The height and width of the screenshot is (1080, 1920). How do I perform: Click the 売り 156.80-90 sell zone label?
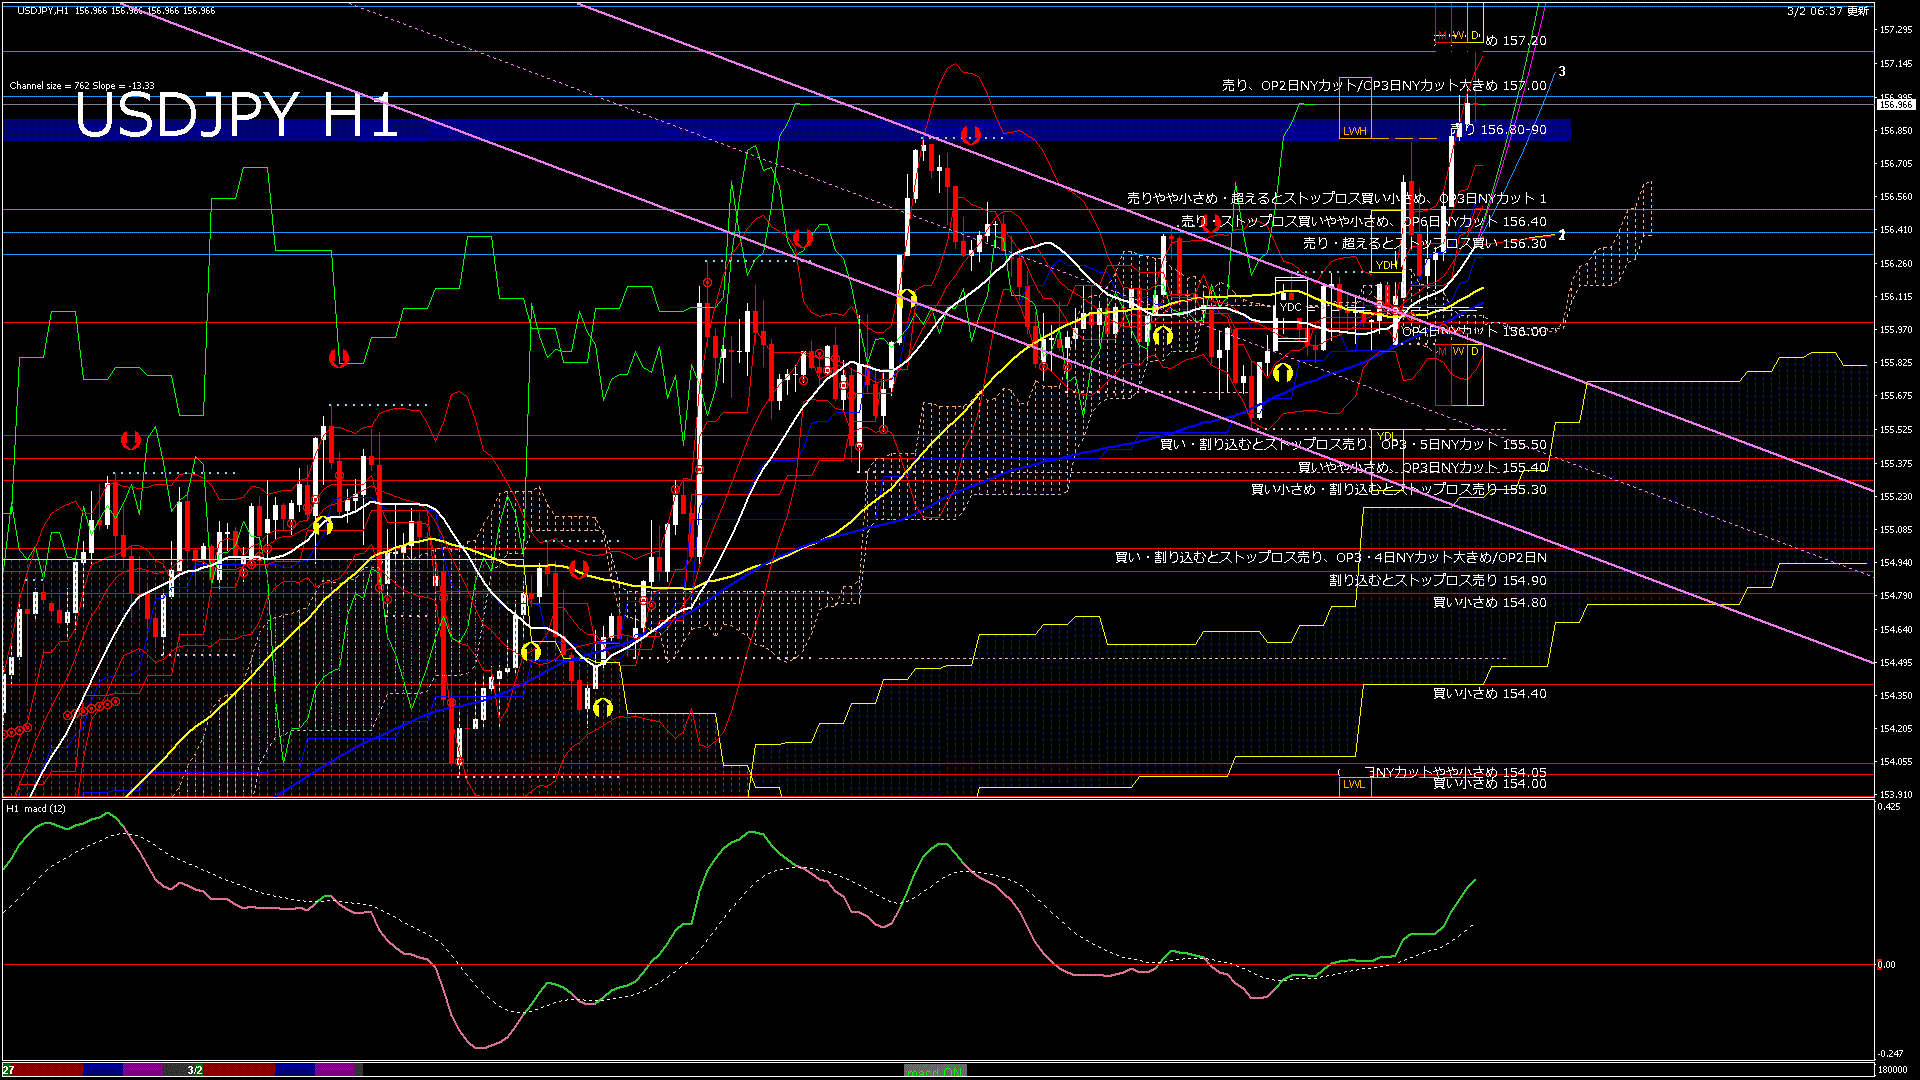[1498, 130]
